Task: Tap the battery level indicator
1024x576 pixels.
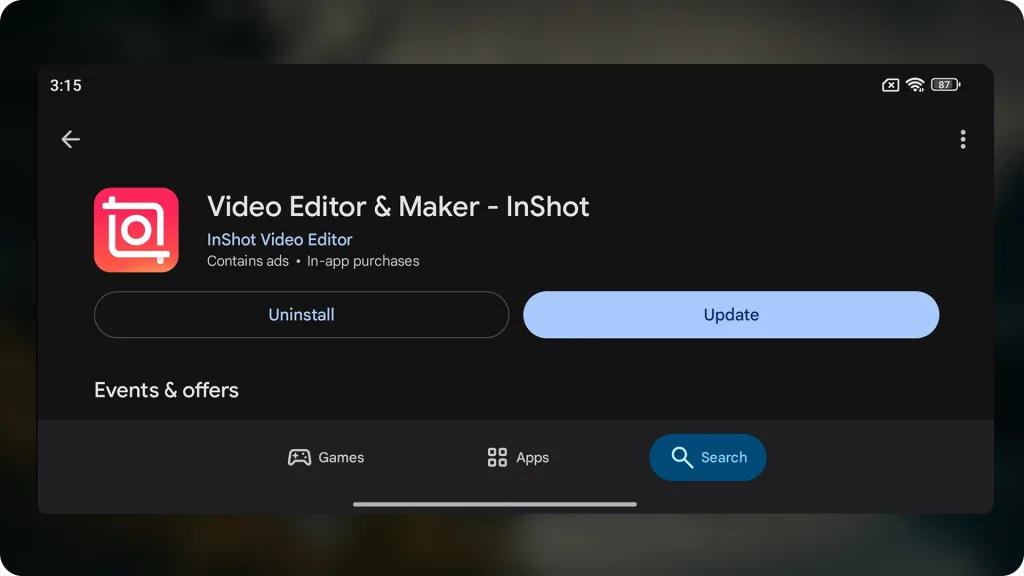Action: pyautogui.click(x=945, y=86)
